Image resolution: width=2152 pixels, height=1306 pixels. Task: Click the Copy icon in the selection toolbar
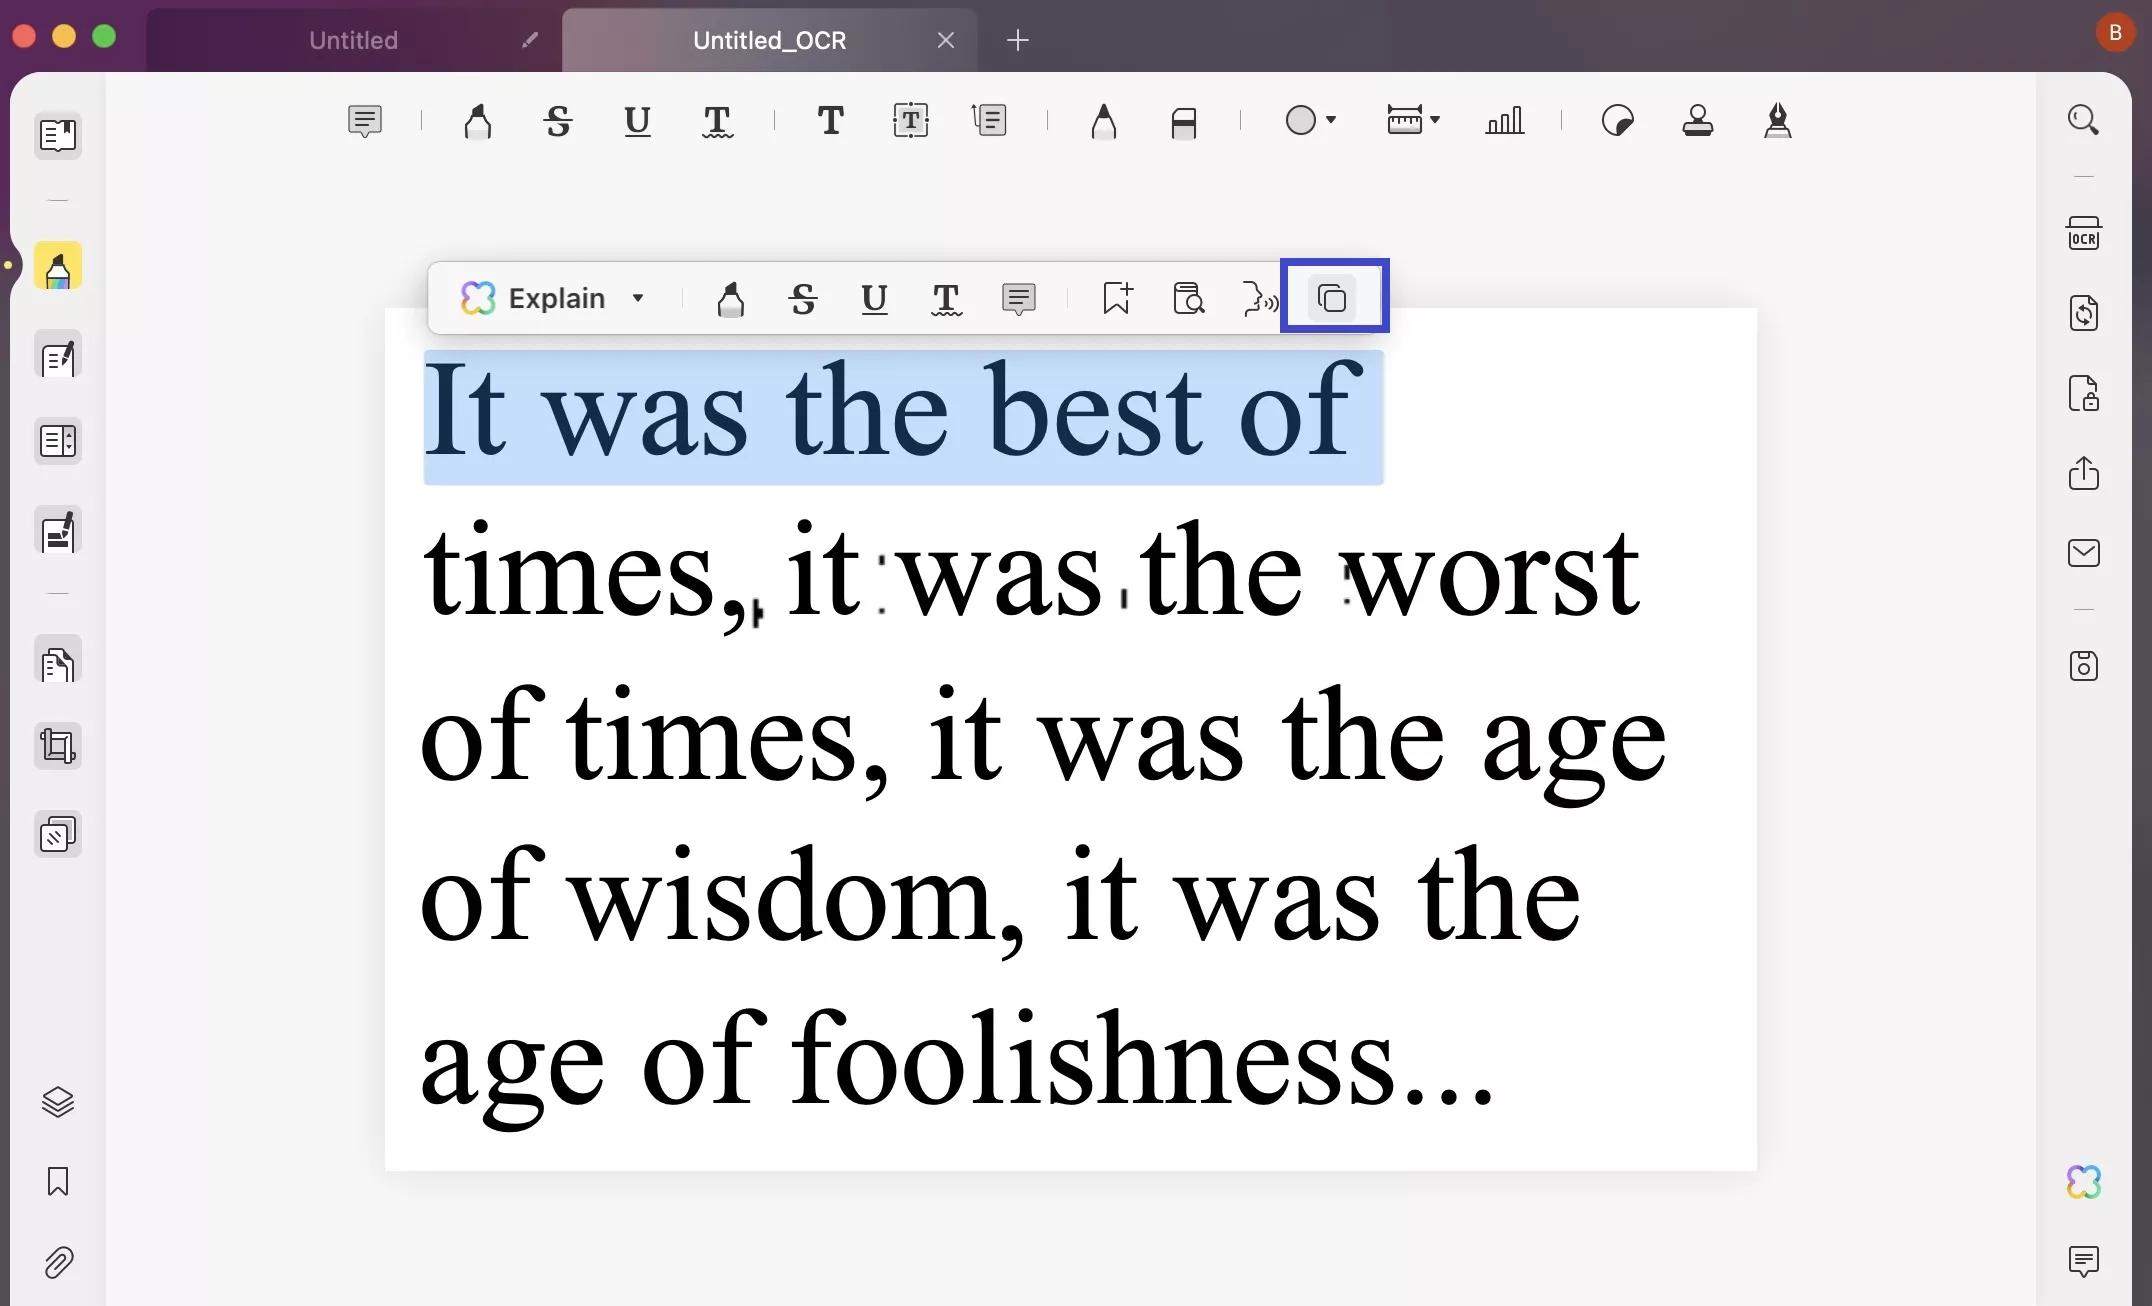1332,298
